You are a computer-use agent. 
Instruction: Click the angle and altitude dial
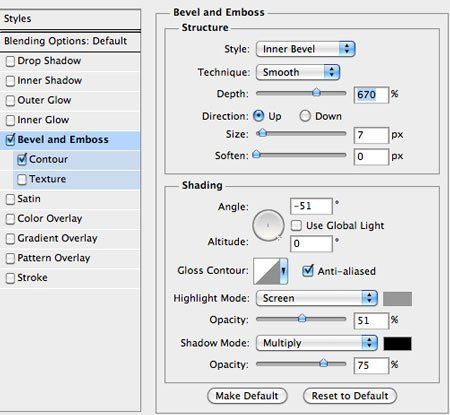pos(268,226)
